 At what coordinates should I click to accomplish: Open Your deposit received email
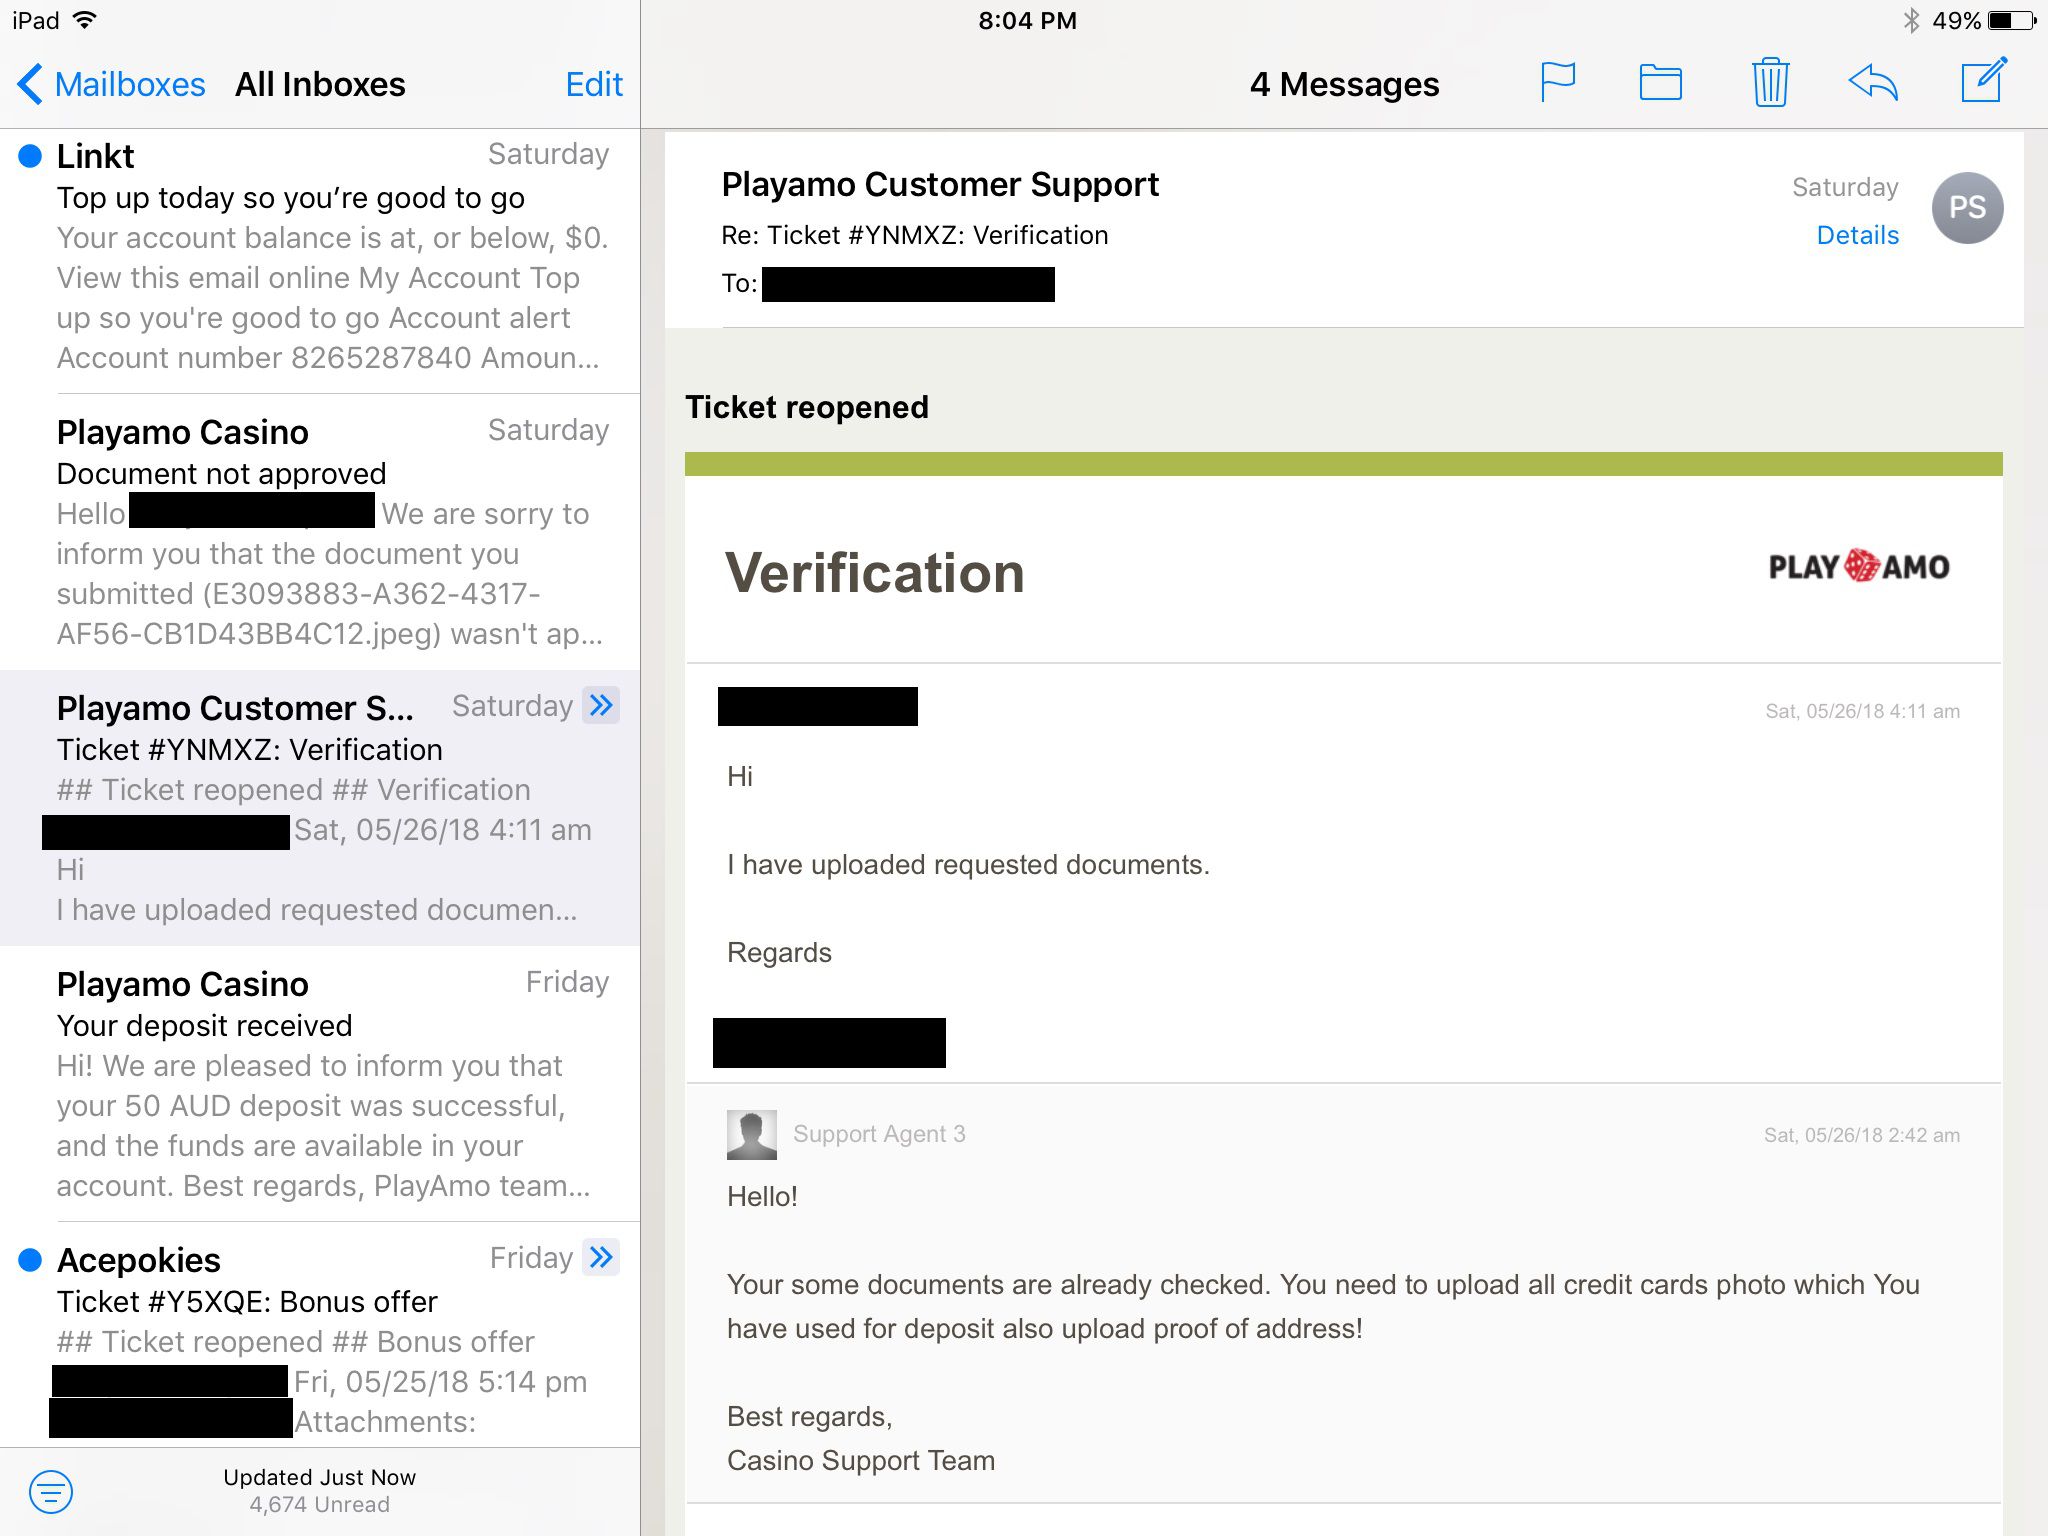click(320, 1084)
